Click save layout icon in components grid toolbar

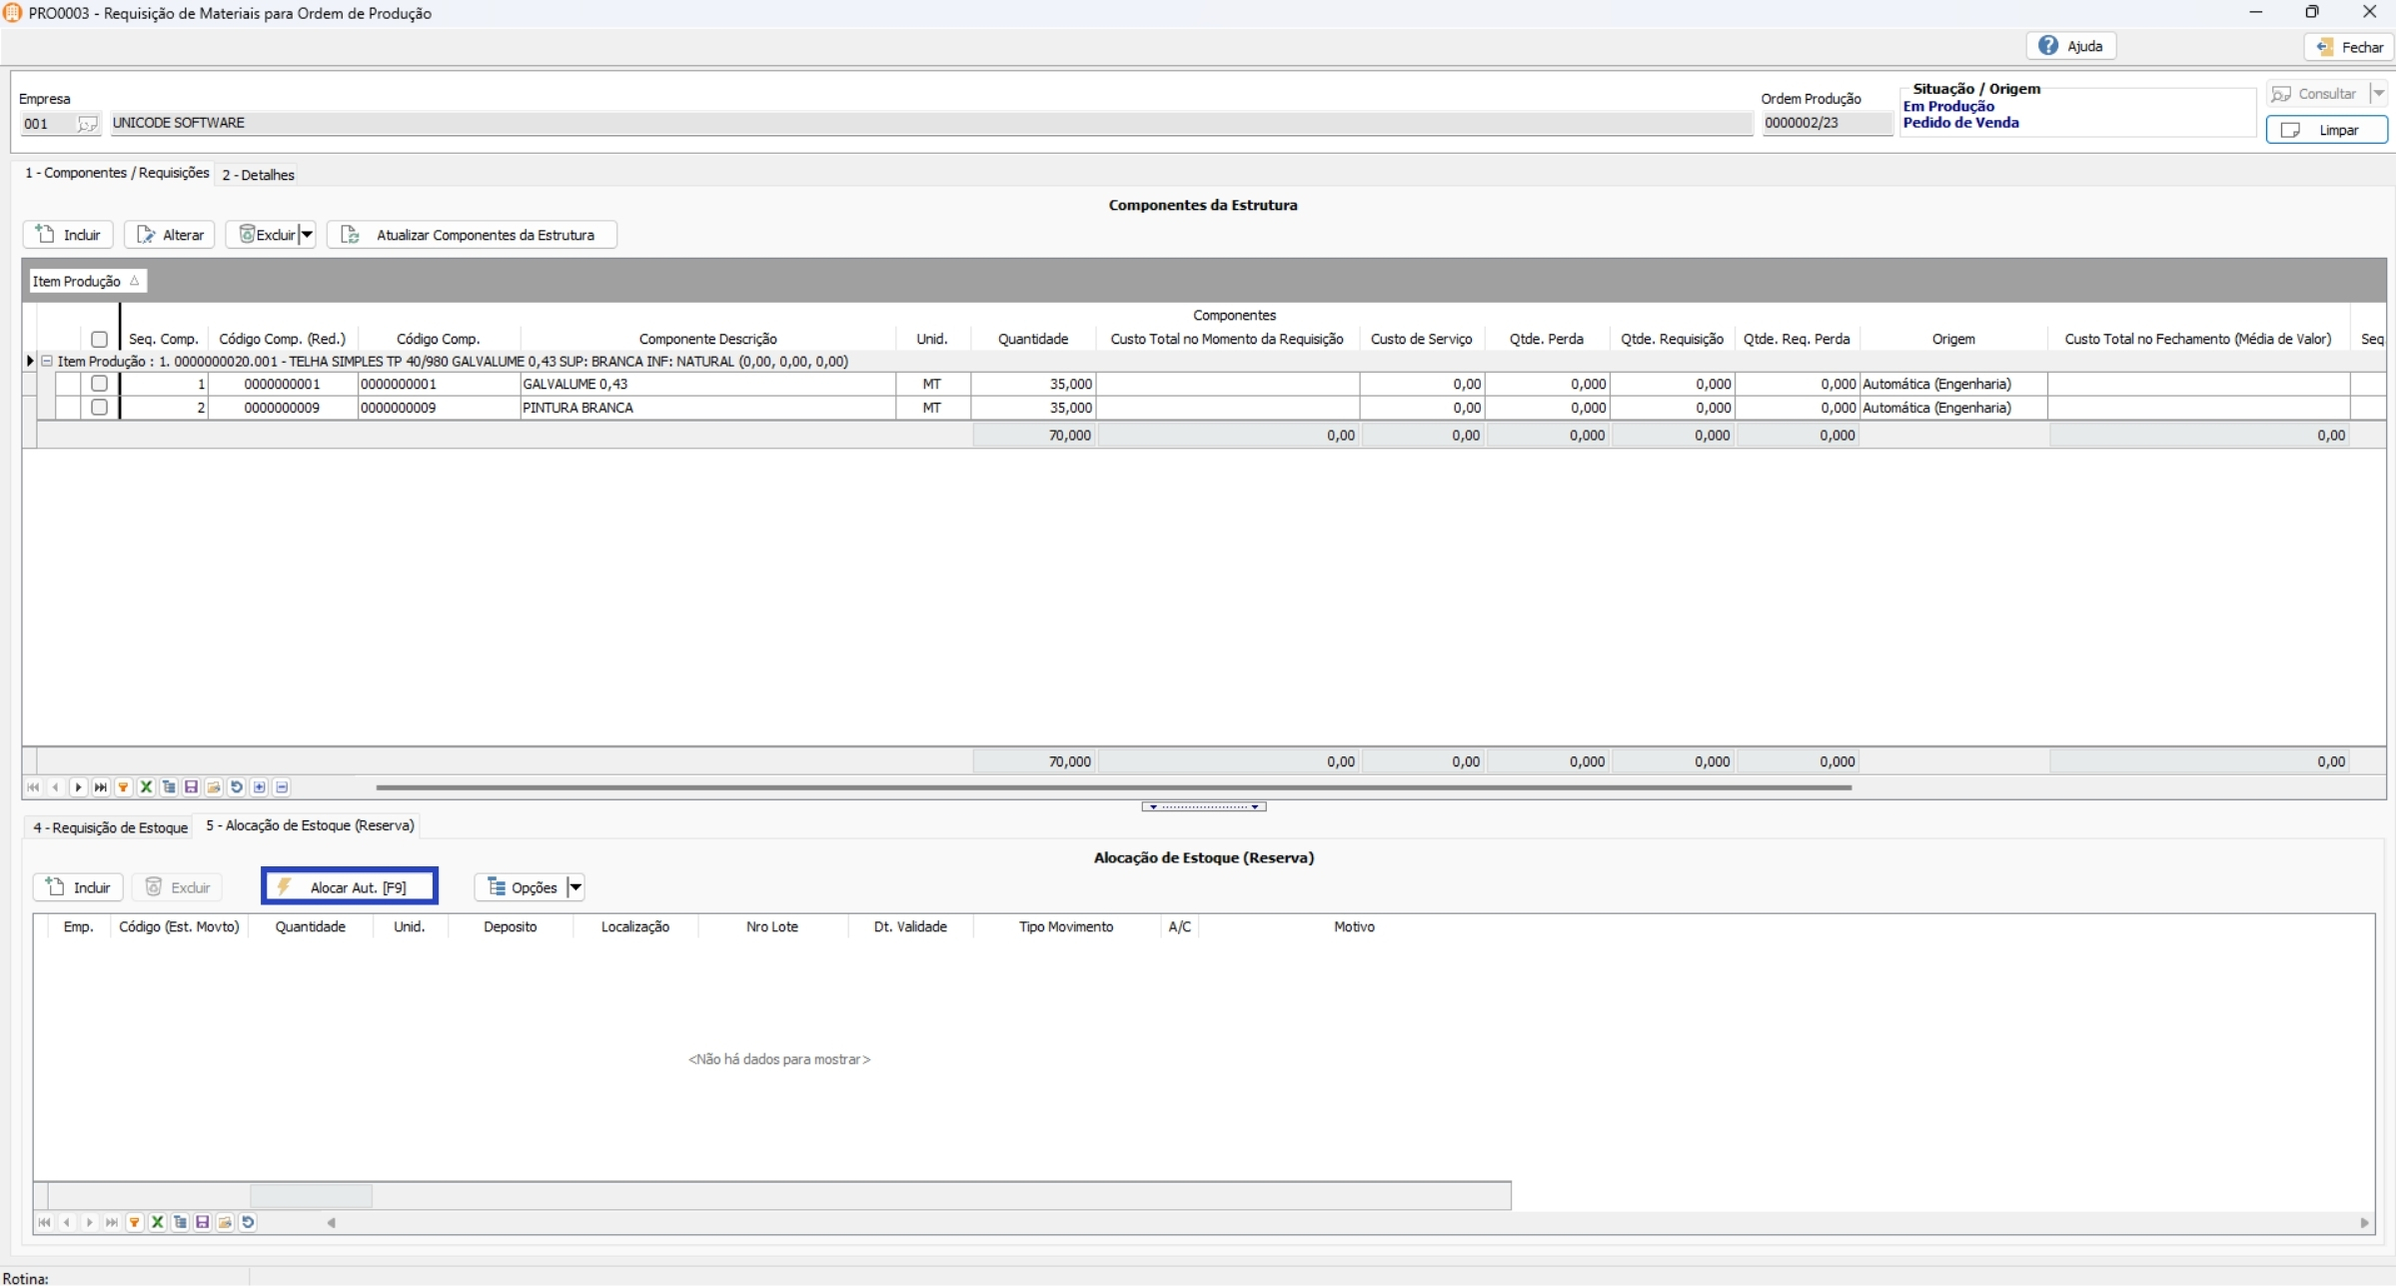coord(191,787)
